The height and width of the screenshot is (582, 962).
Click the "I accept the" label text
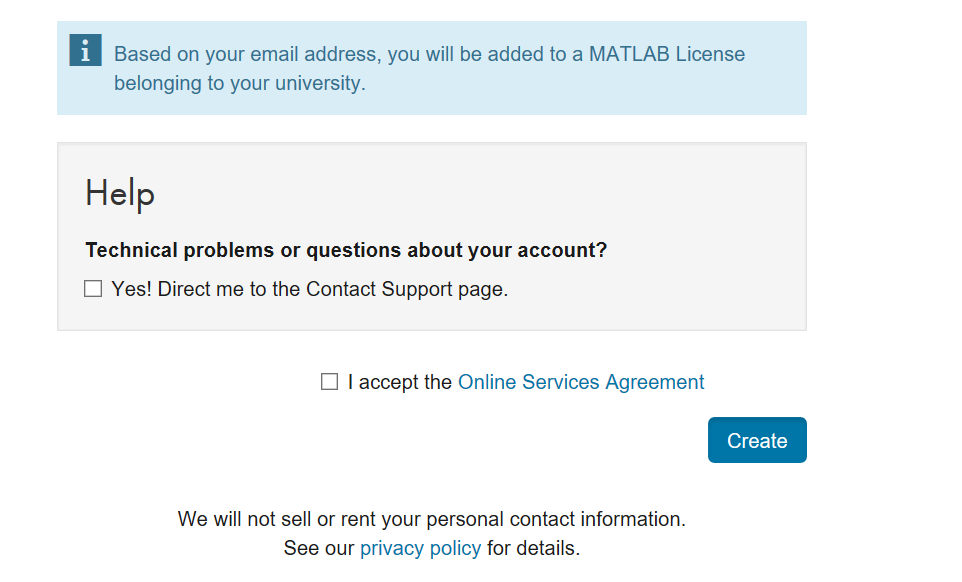pyautogui.click(x=399, y=382)
